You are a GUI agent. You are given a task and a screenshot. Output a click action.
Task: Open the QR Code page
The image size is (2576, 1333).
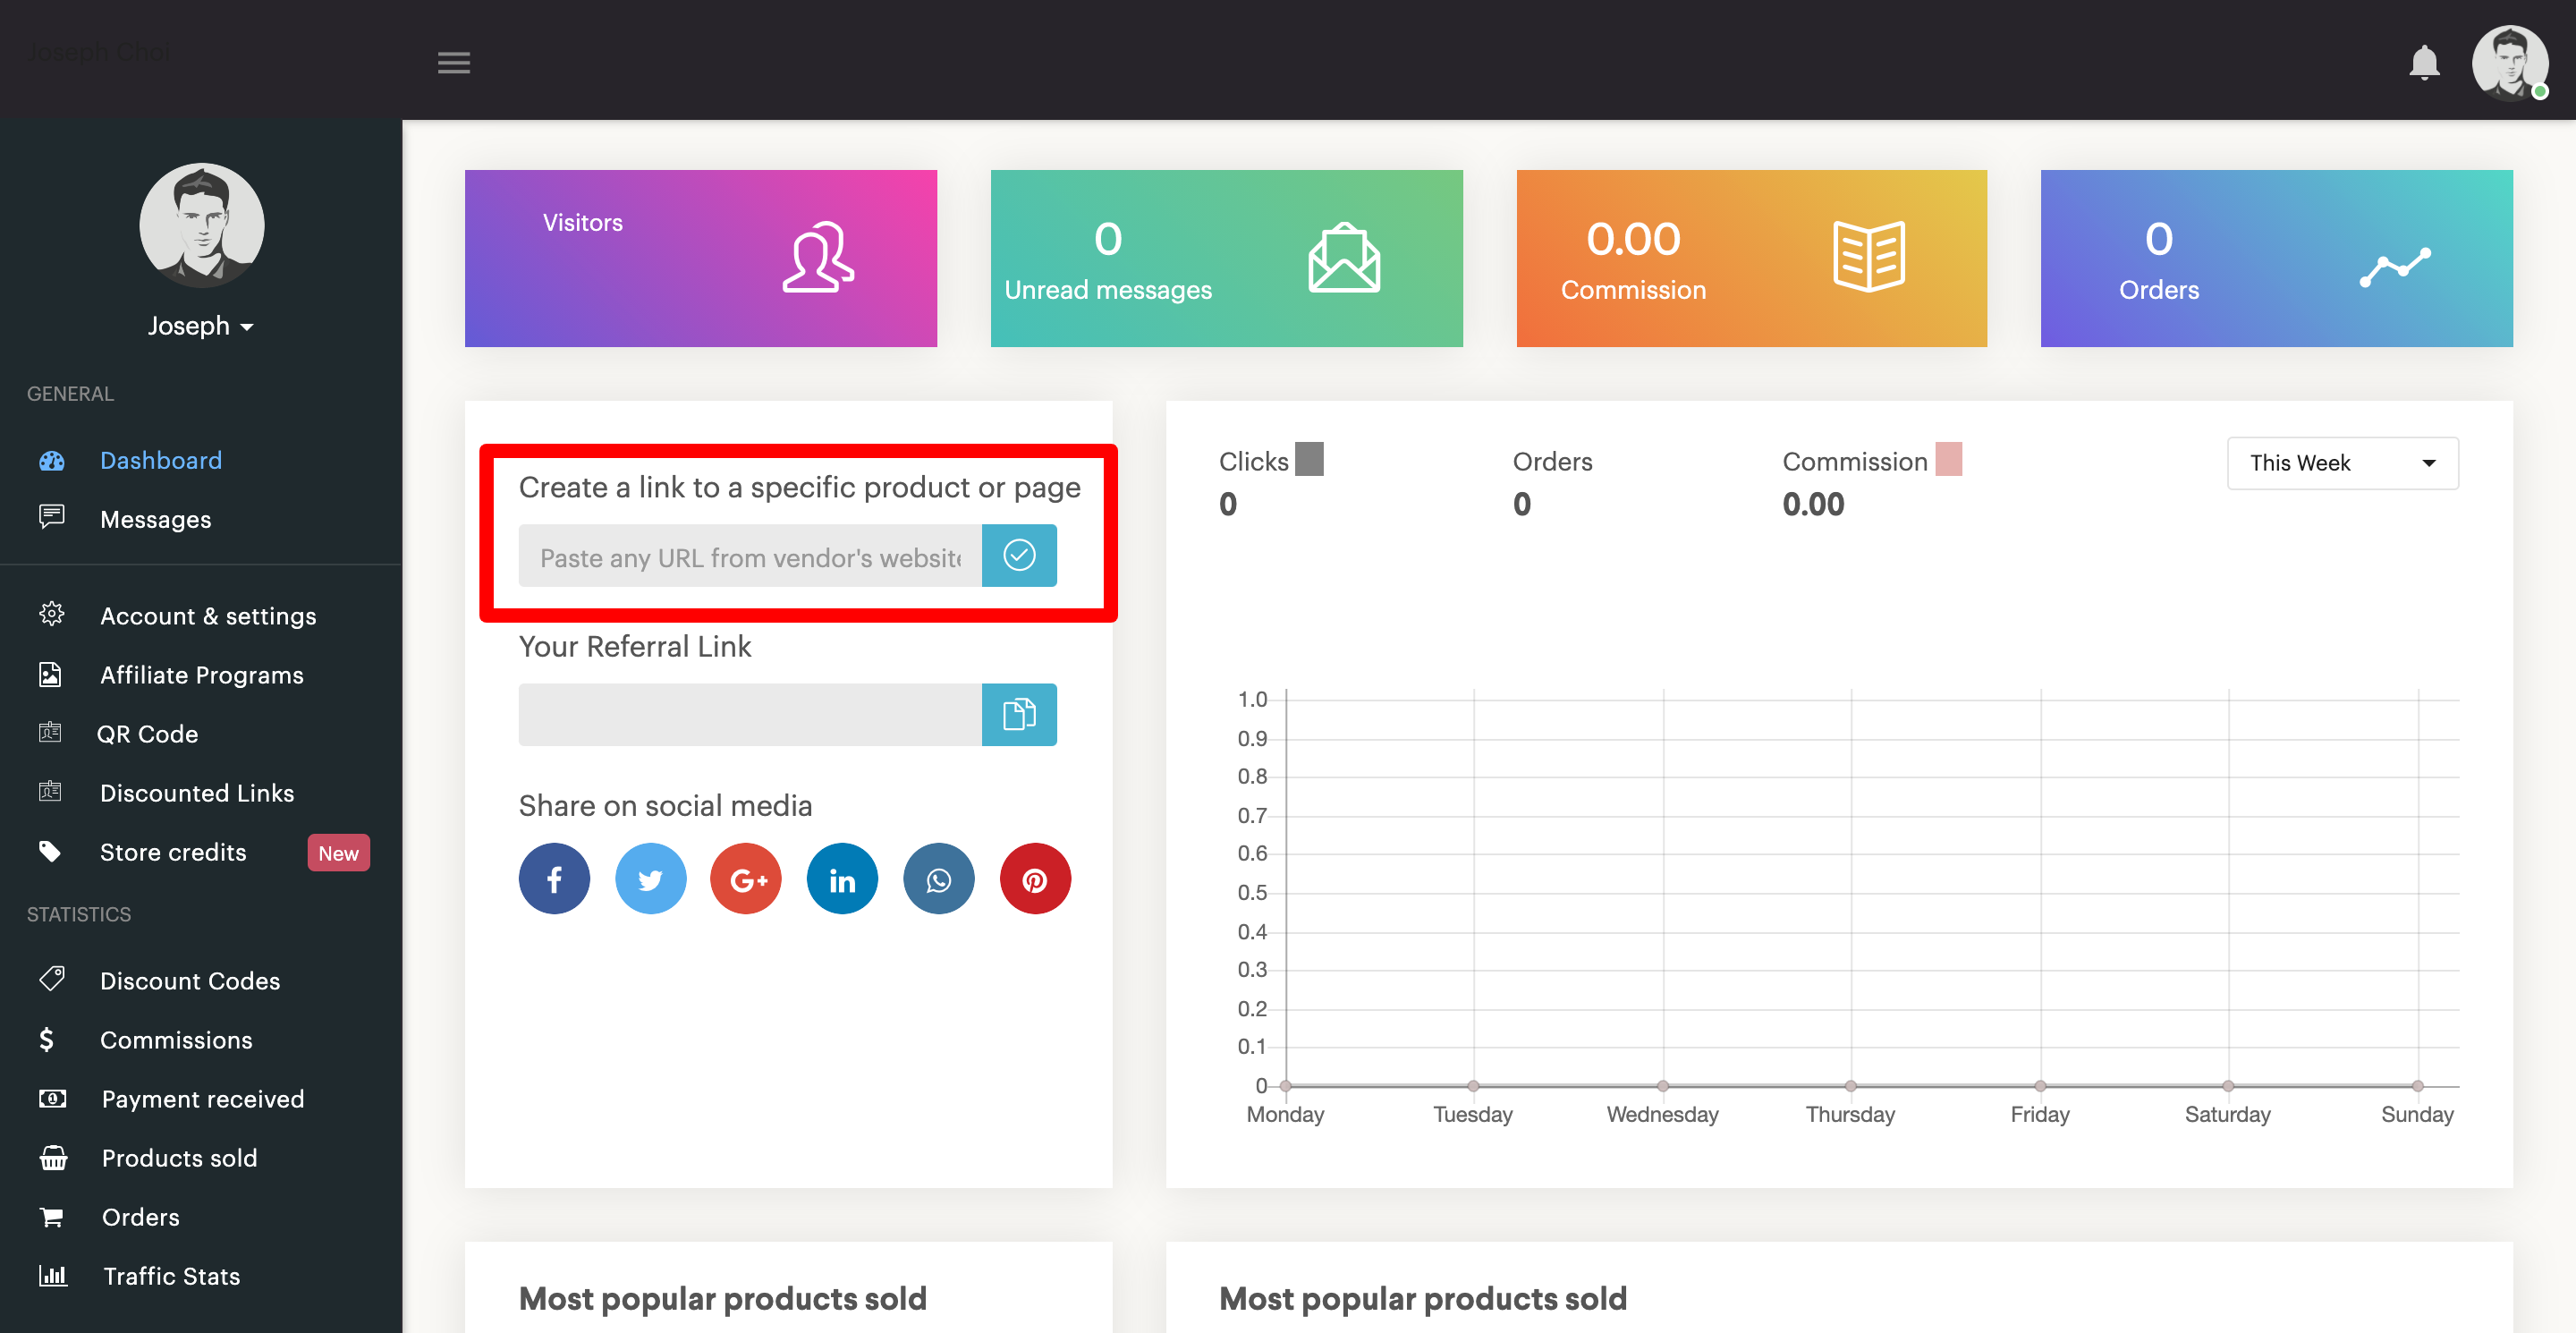coord(148,734)
